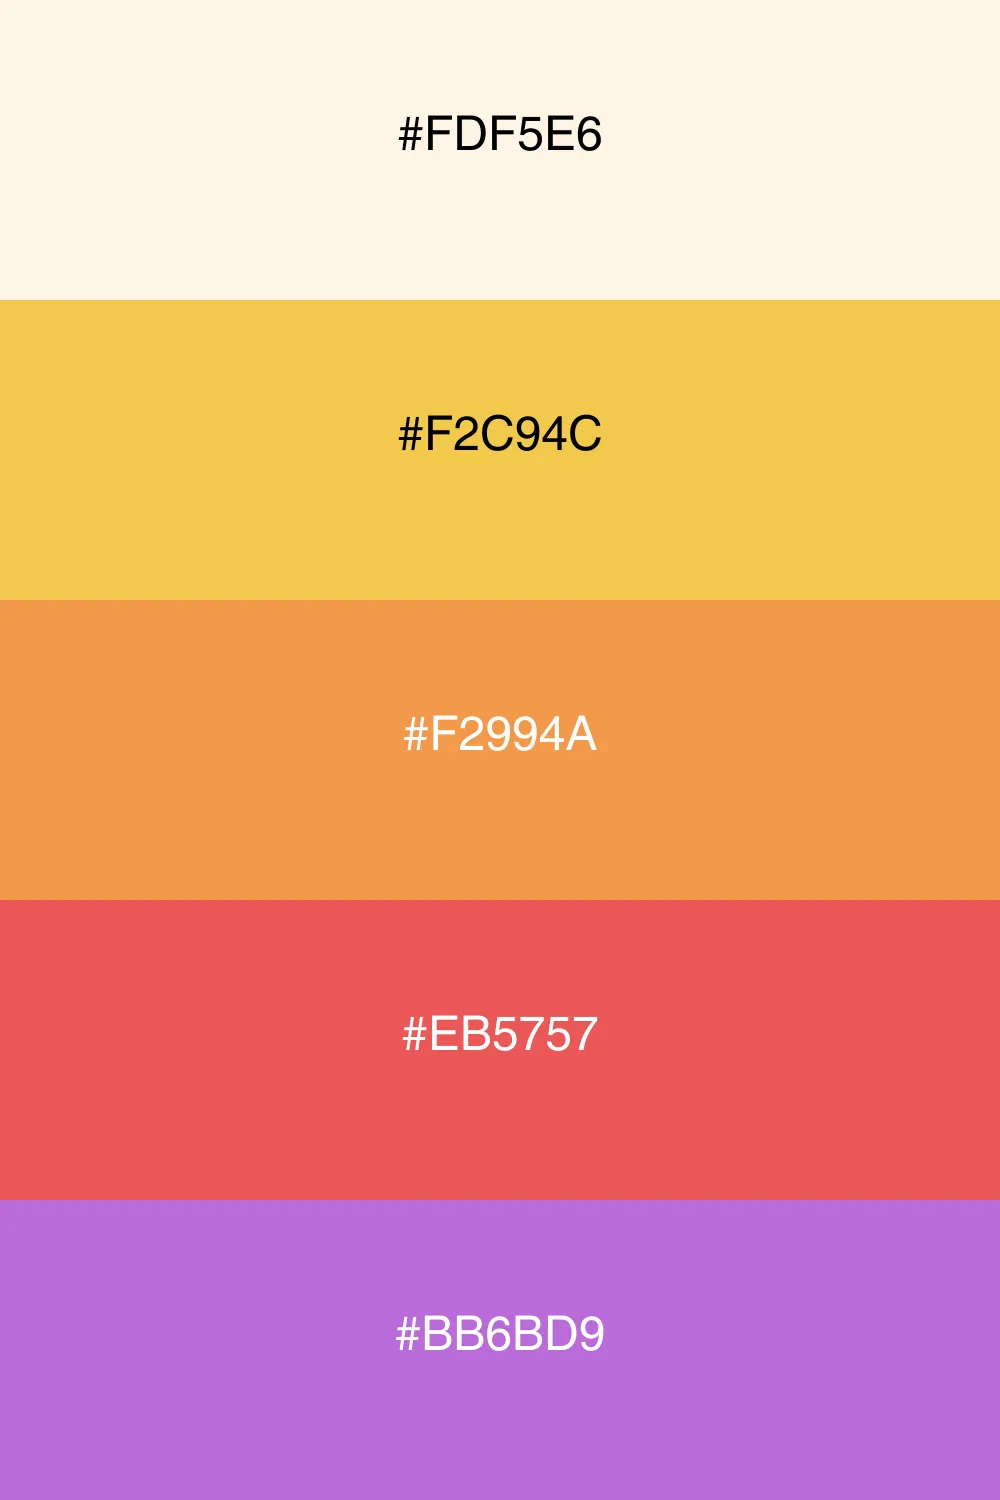Click the final A in #F2994A
This screenshot has width=1000, height=1500.
coord(581,734)
